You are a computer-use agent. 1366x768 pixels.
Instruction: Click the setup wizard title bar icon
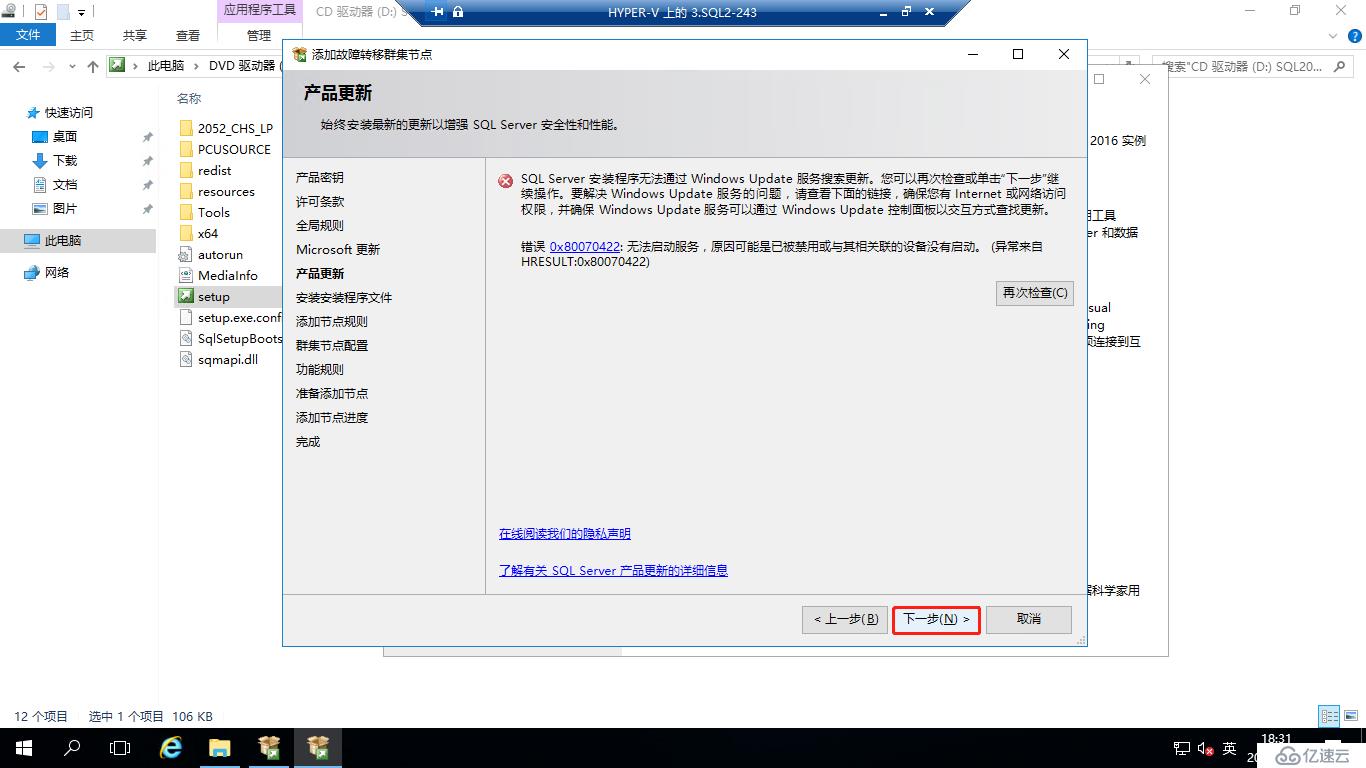coord(299,54)
